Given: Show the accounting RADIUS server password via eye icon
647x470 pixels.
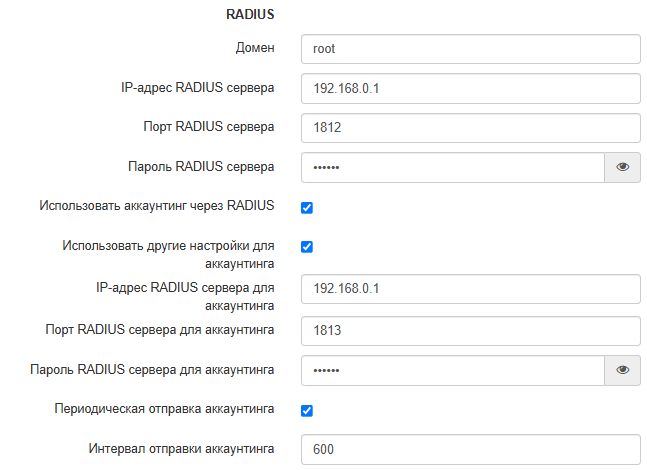Looking at the screenshot, I should tap(622, 370).
